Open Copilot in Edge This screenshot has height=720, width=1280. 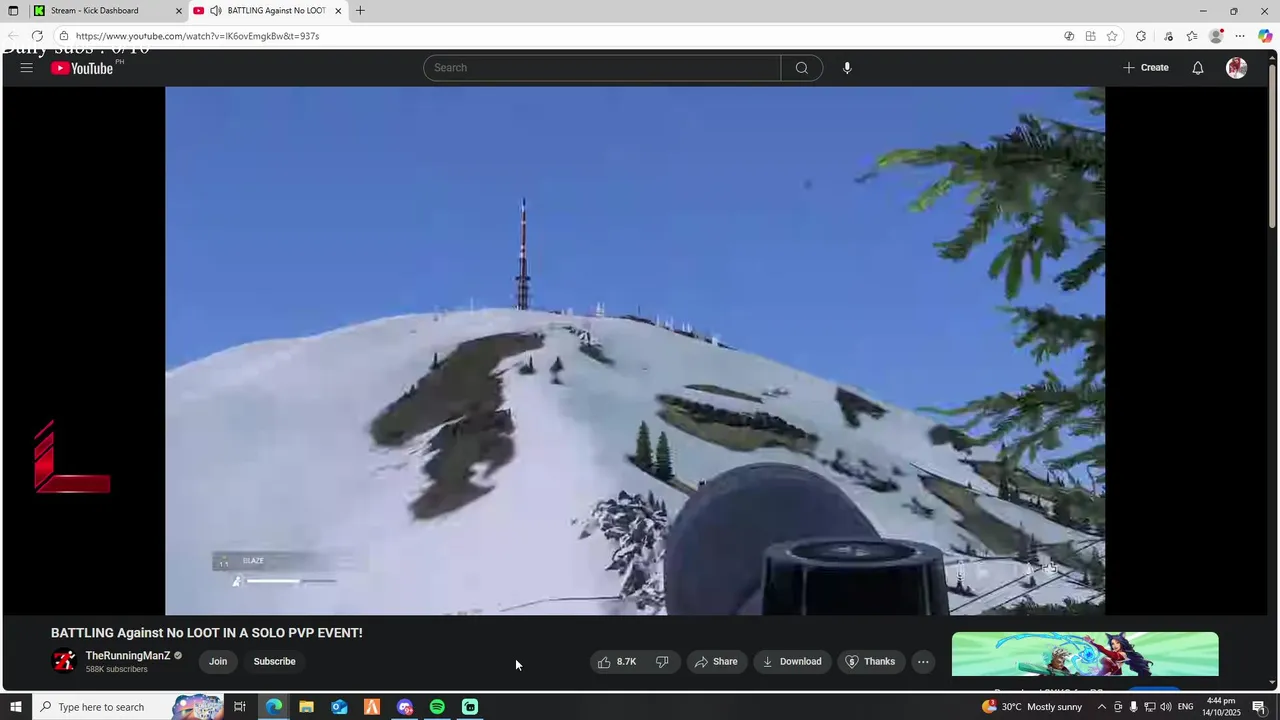pyautogui.click(x=1265, y=36)
